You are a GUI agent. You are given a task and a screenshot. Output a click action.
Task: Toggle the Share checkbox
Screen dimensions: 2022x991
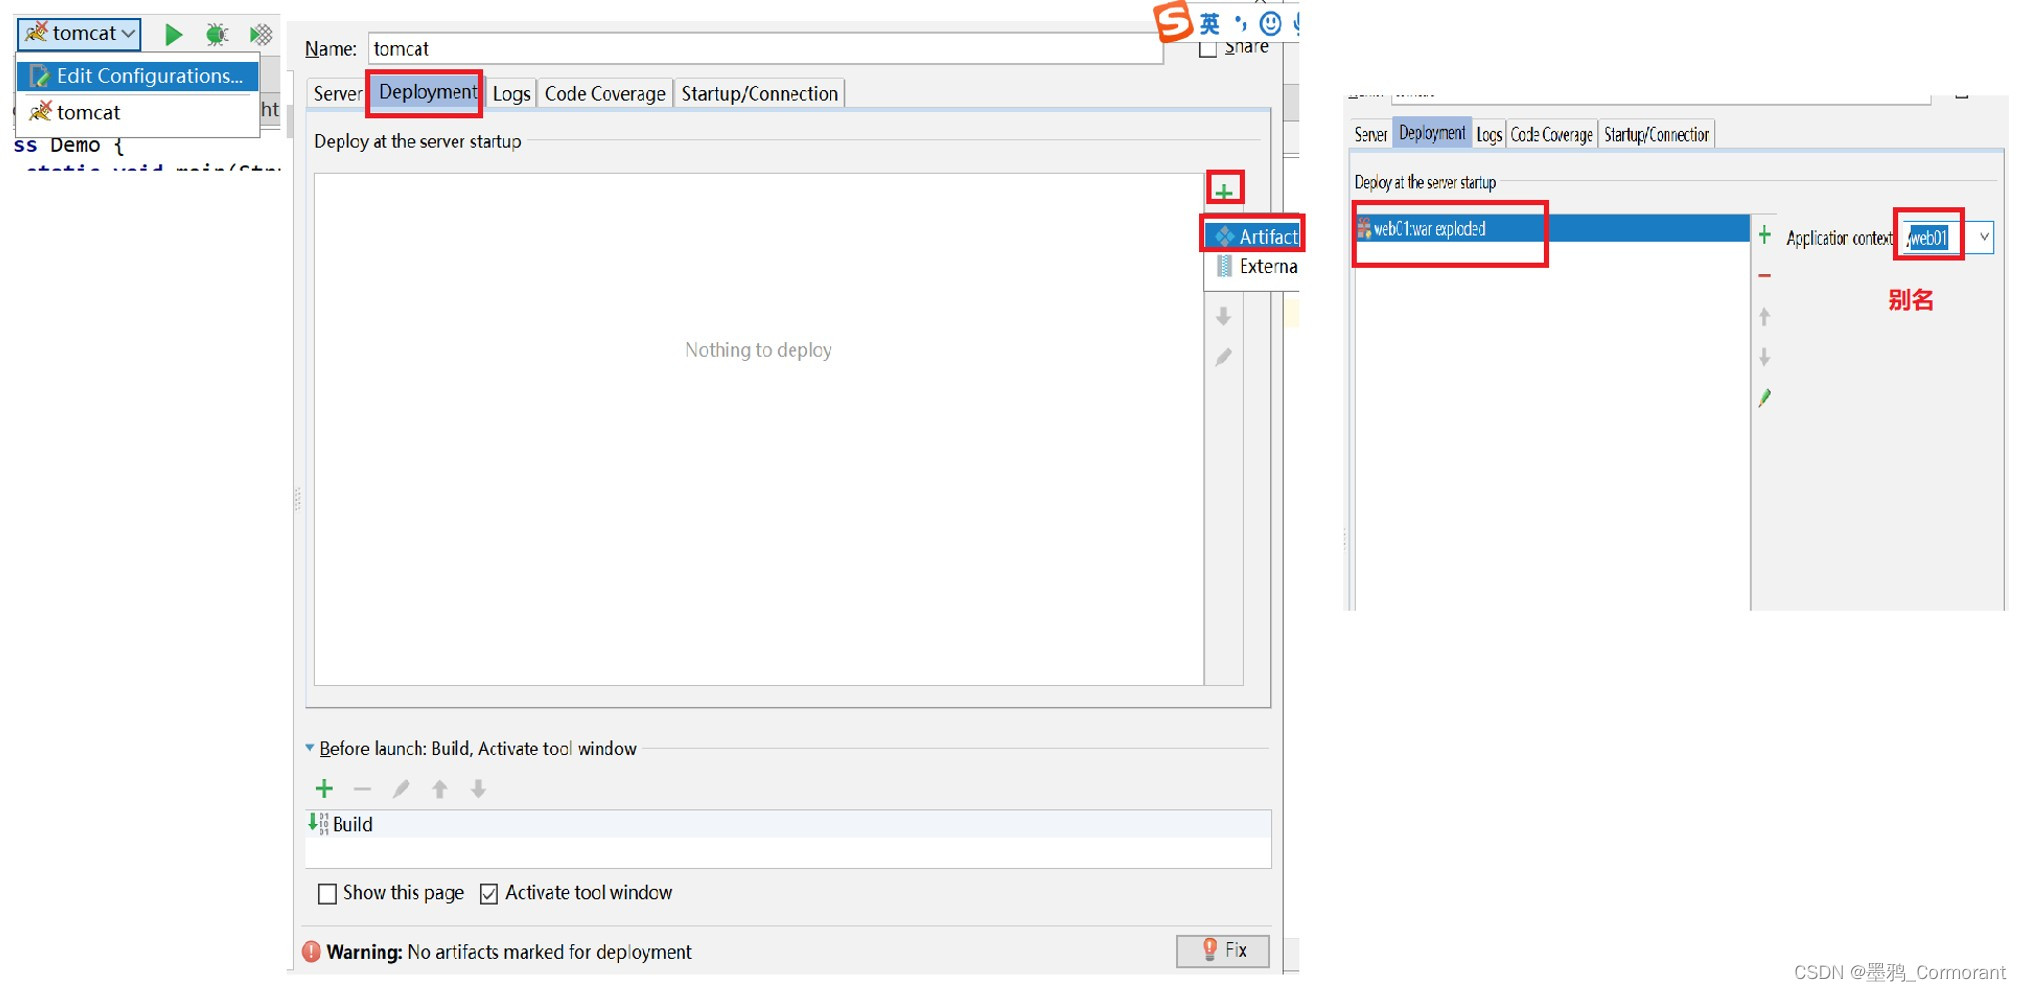point(1208,49)
